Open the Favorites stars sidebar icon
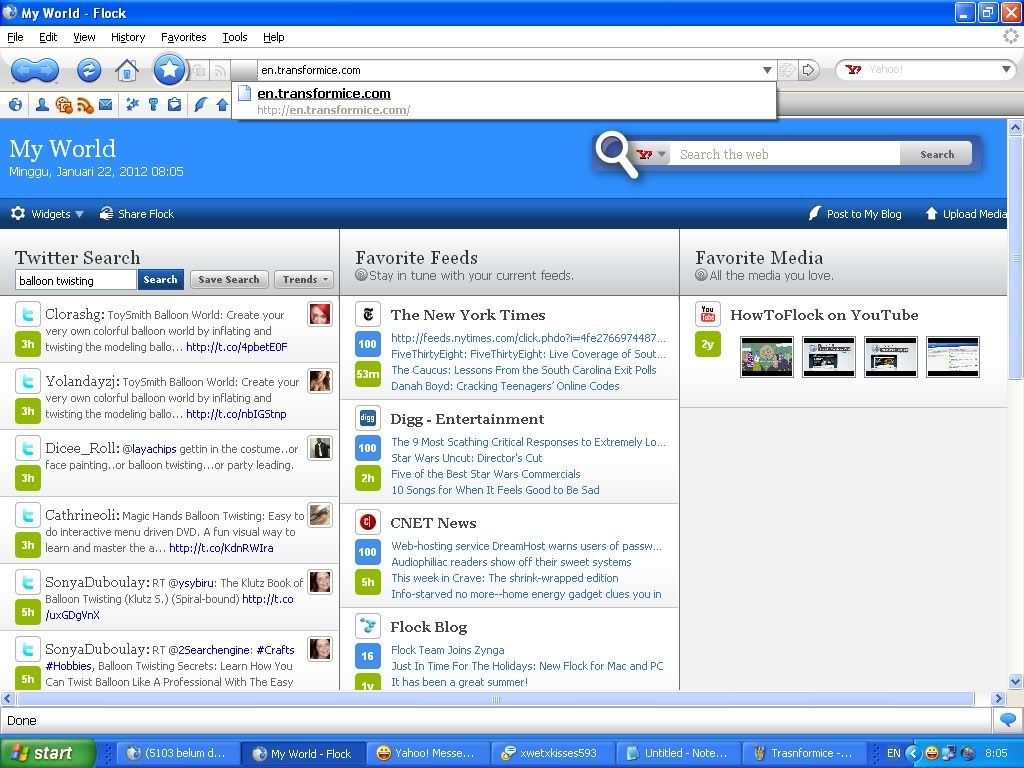 [x=133, y=104]
